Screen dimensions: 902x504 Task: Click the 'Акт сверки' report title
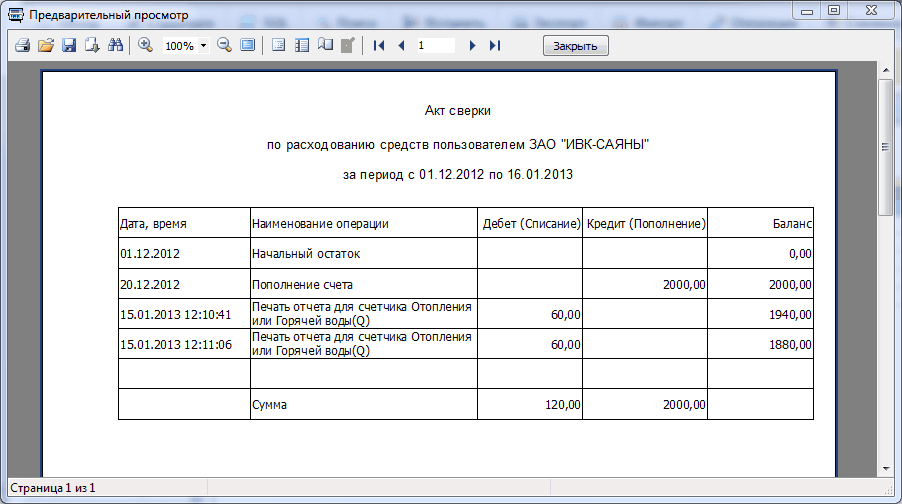click(457, 110)
